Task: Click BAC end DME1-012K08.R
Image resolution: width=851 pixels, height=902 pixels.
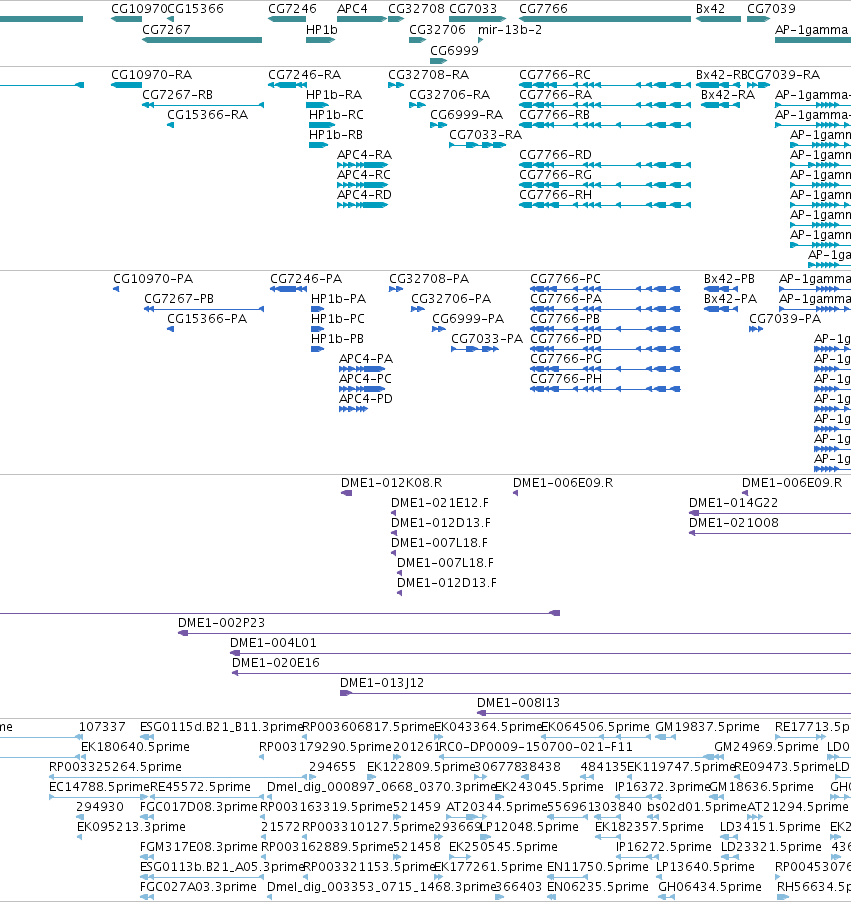Action: [x=391, y=483]
